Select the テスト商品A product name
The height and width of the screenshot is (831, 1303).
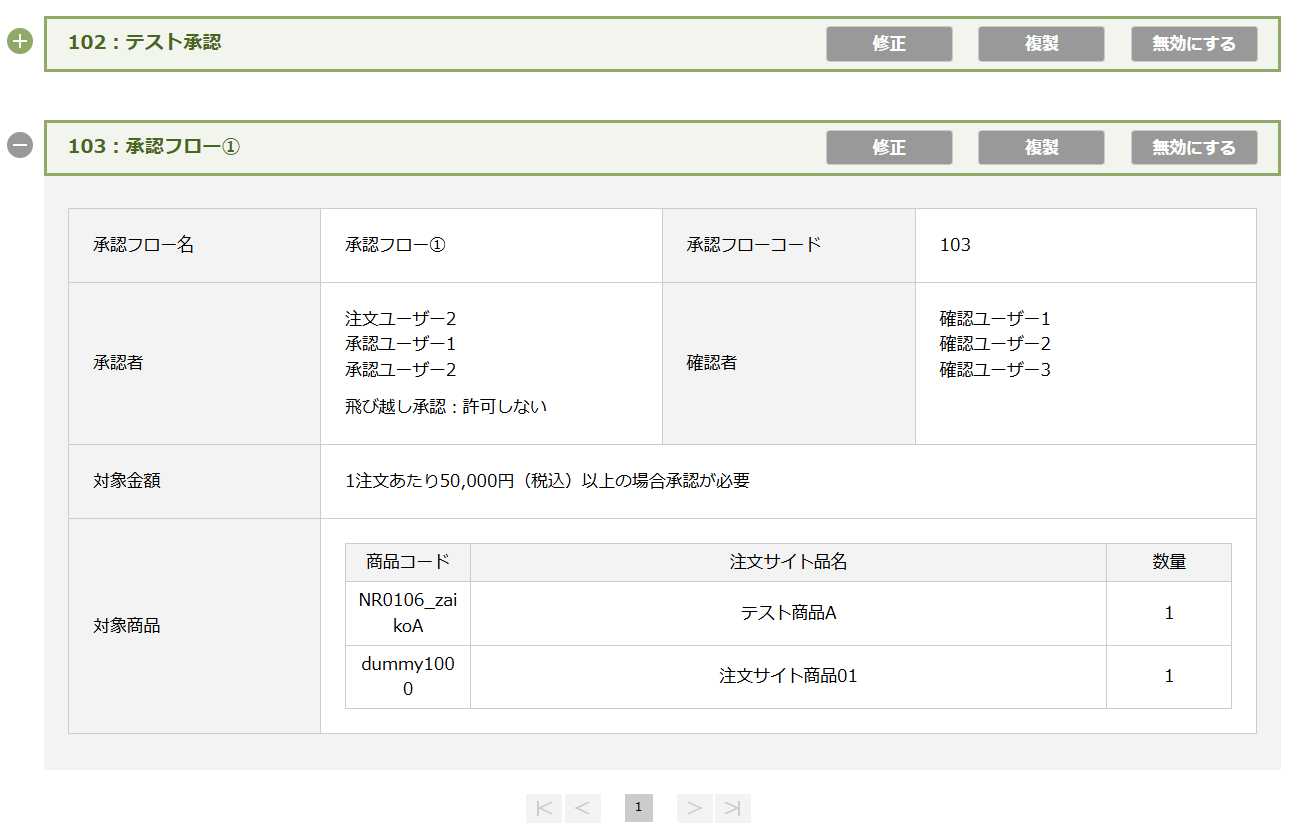tap(788, 613)
